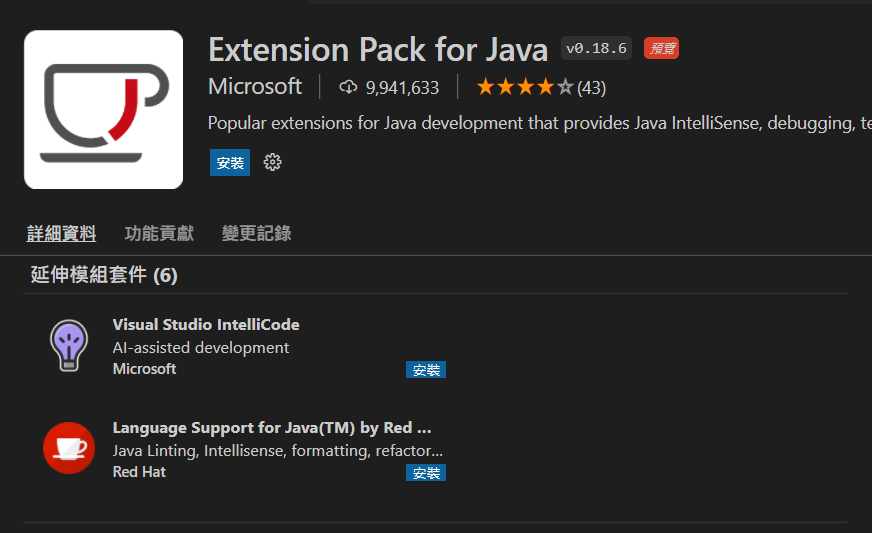
Task: Click the red 預覽 preview badge
Action: pyautogui.click(x=661, y=48)
